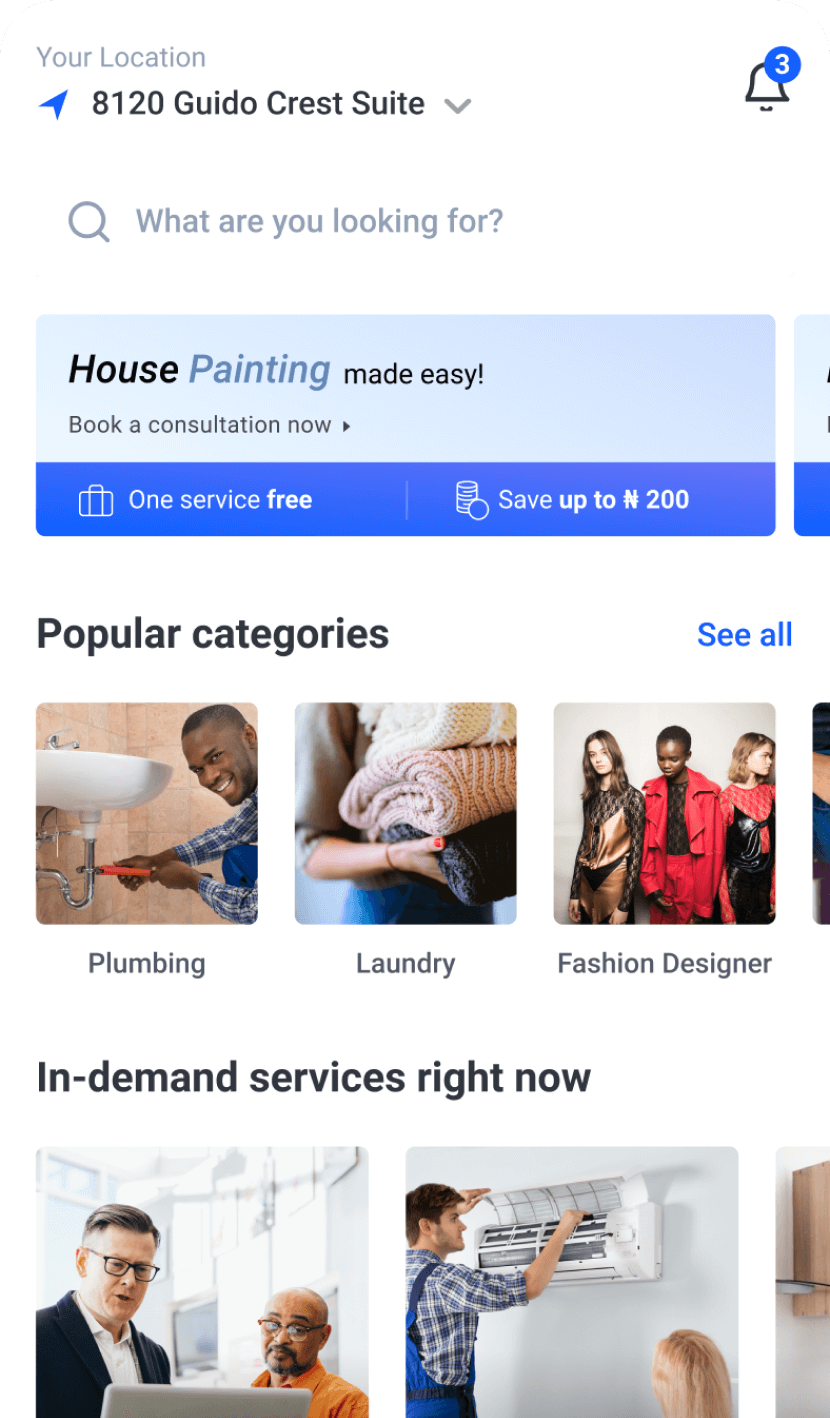Click the magnifying glass search icon
Viewport: 830px width, 1418px height.
tap(89, 222)
